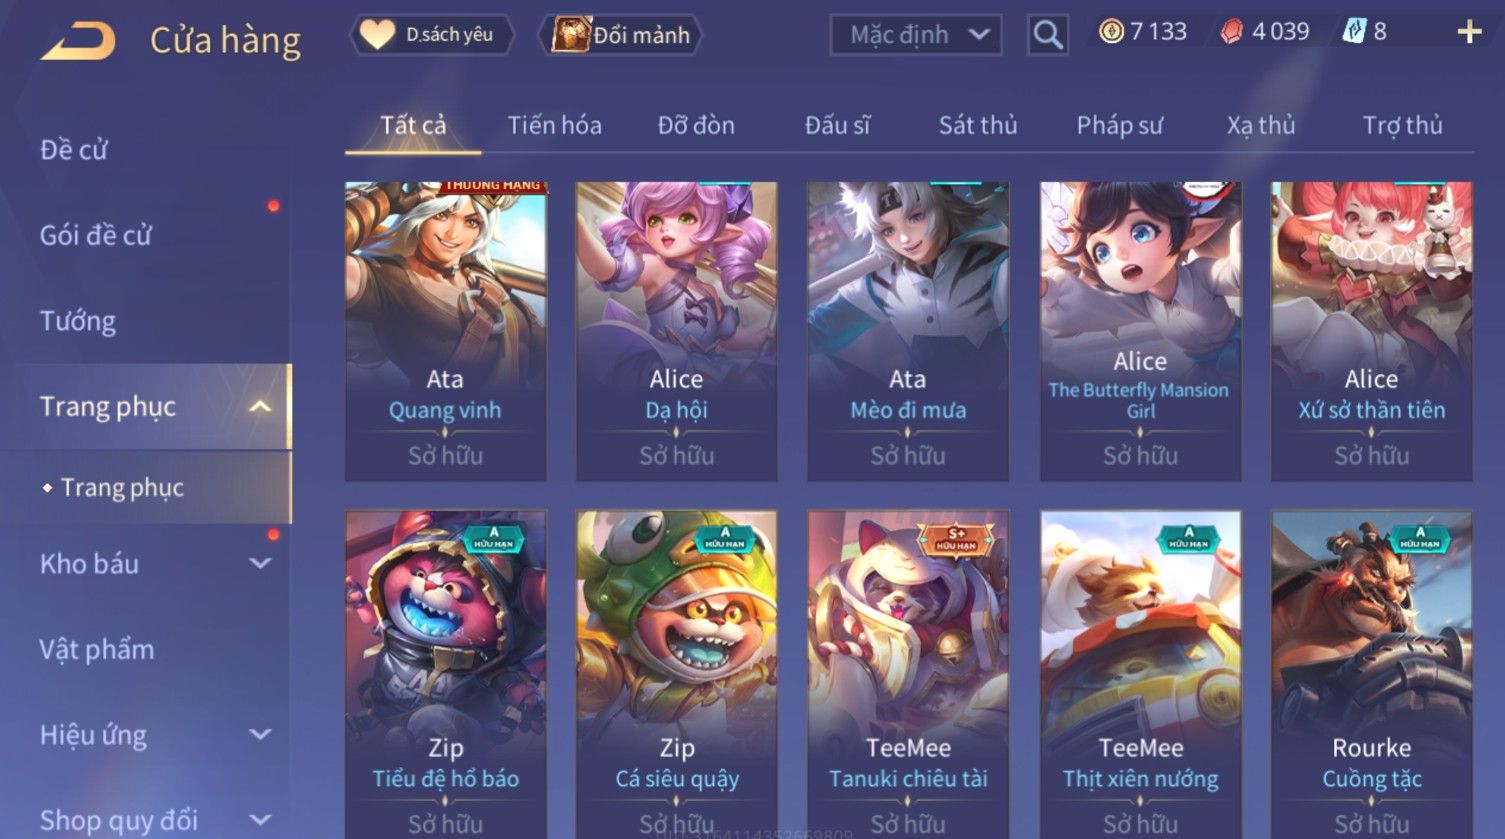The width and height of the screenshot is (1505, 839).
Task: Switch to the Tiến hóa tab
Action: (x=554, y=126)
